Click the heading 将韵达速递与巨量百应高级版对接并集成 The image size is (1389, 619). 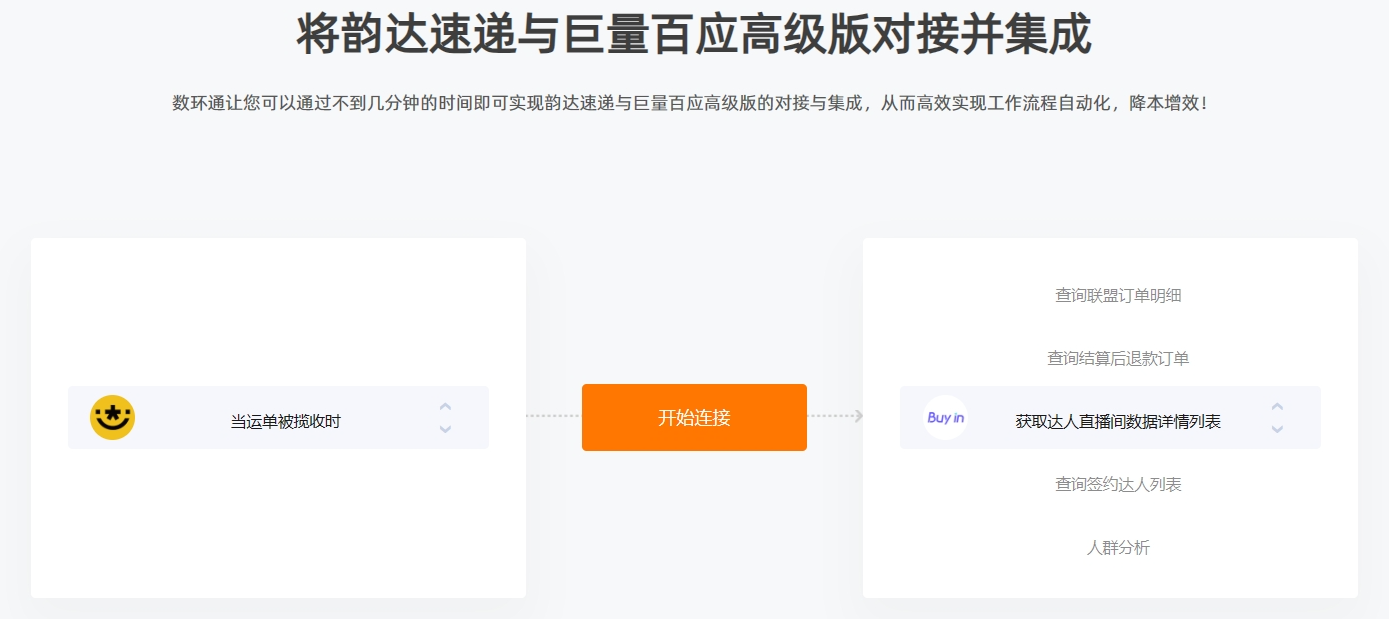pyautogui.click(x=694, y=34)
